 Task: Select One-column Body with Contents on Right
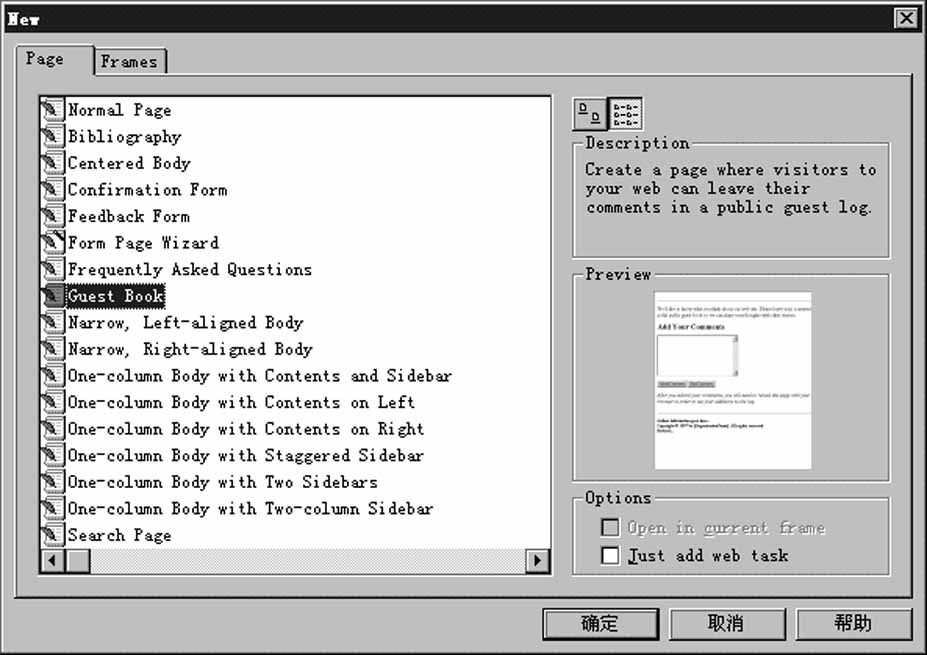coord(245,429)
